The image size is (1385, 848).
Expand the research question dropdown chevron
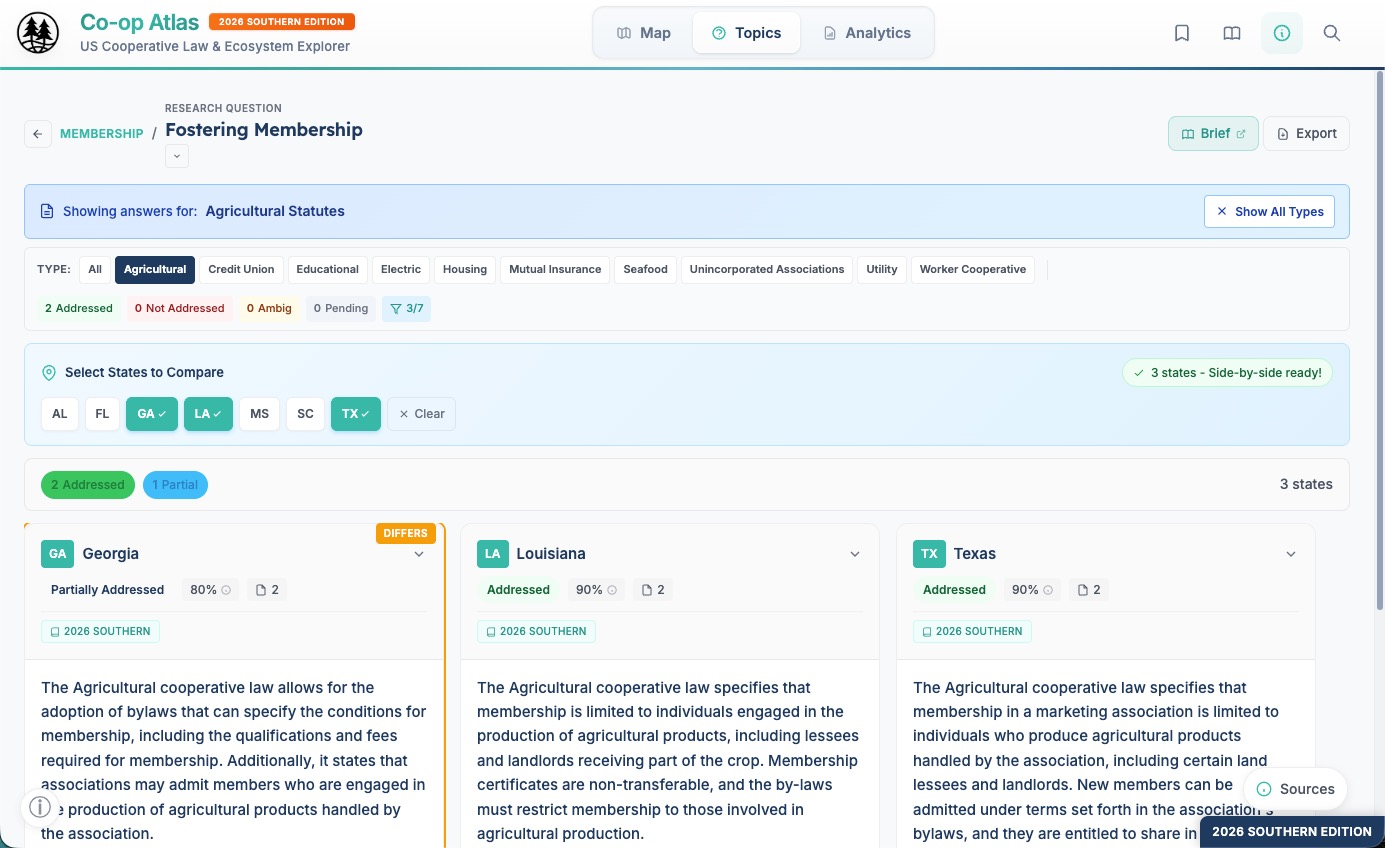point(177,156)
